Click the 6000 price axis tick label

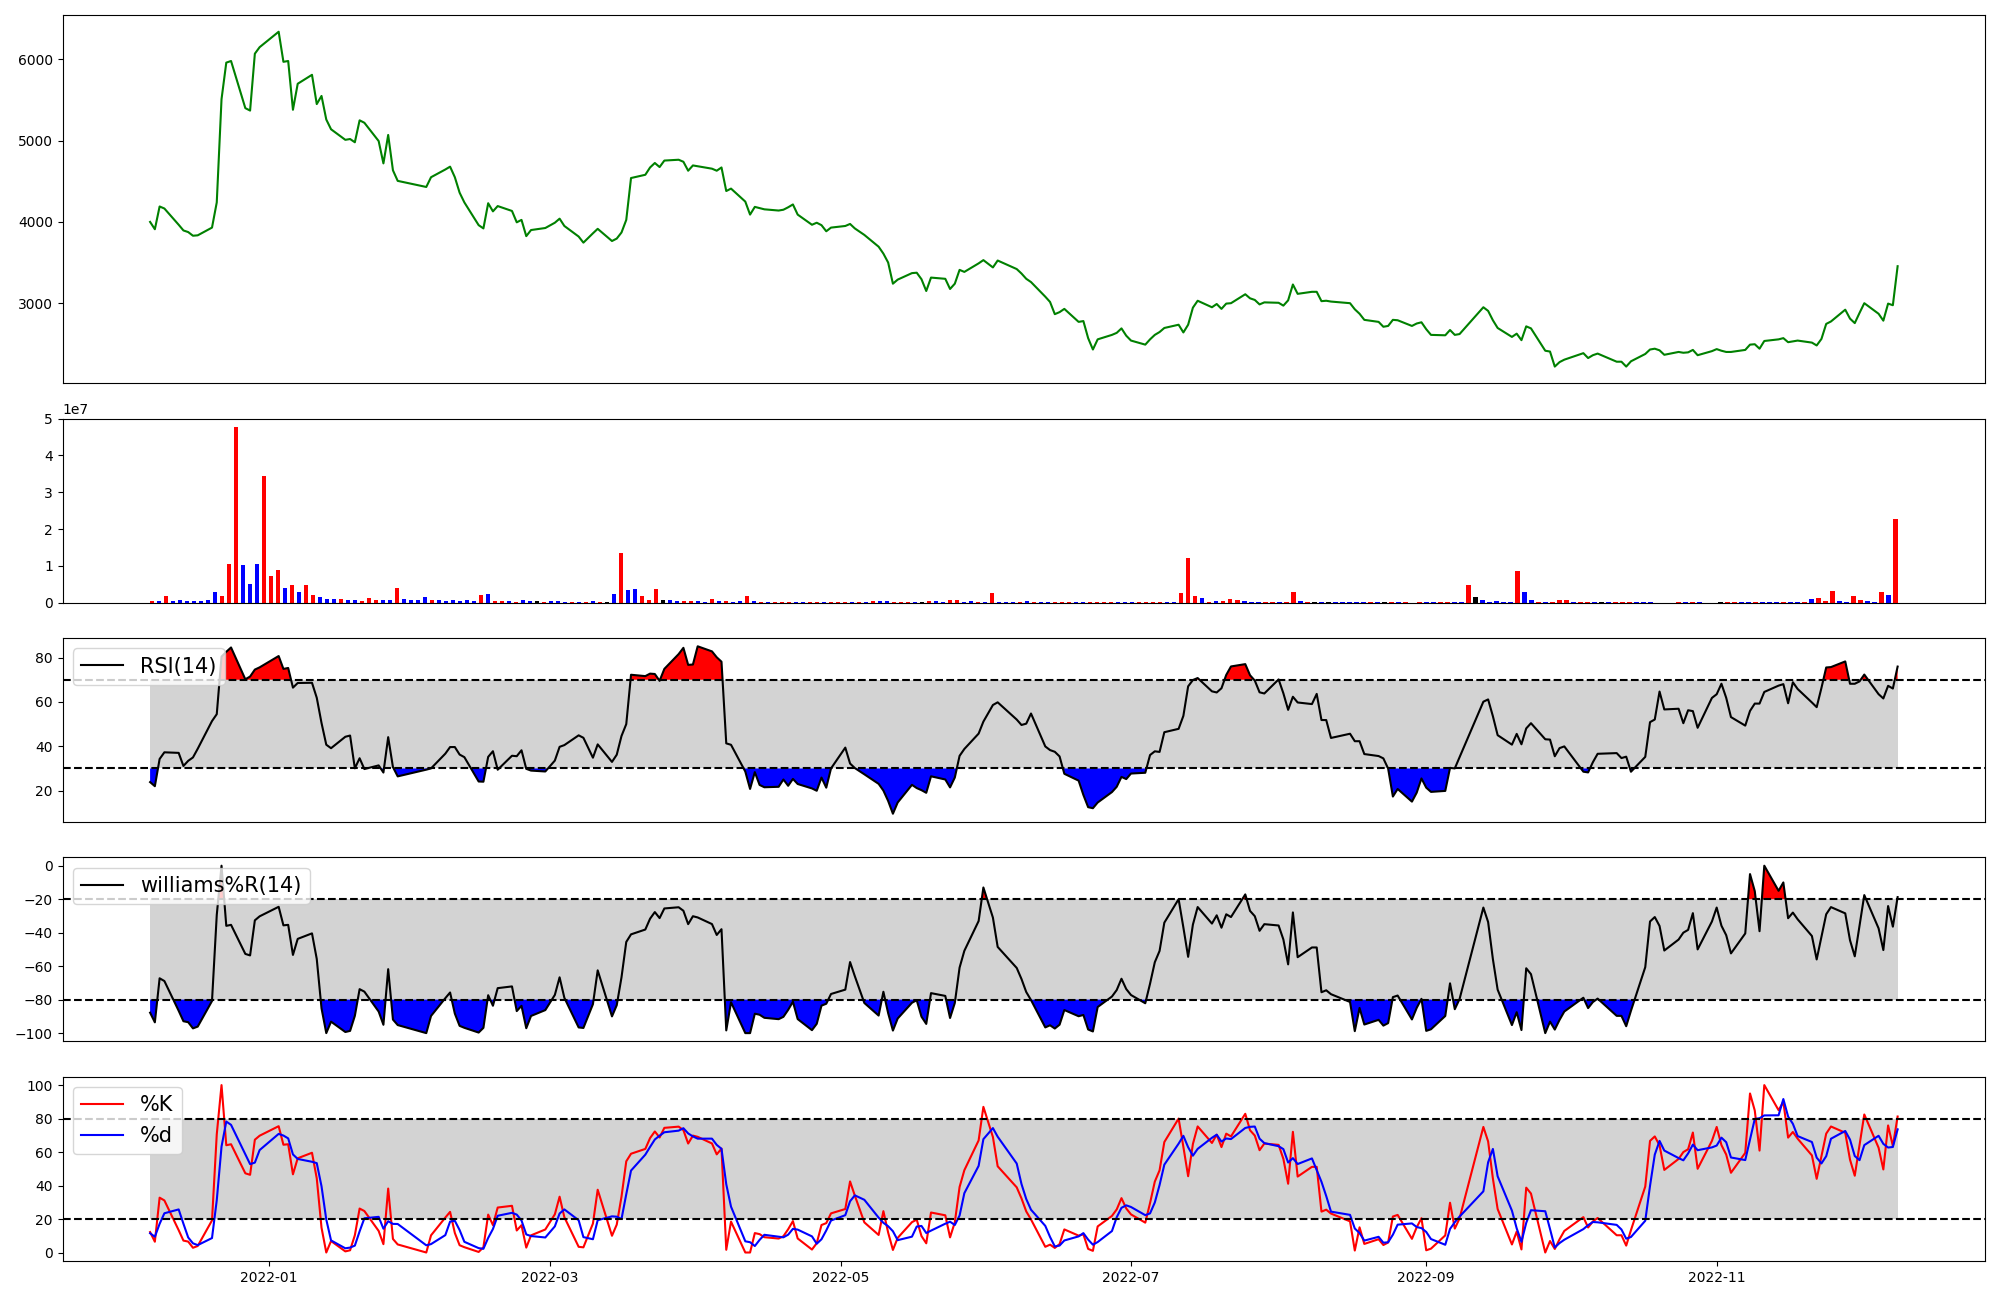coord(36,60)
